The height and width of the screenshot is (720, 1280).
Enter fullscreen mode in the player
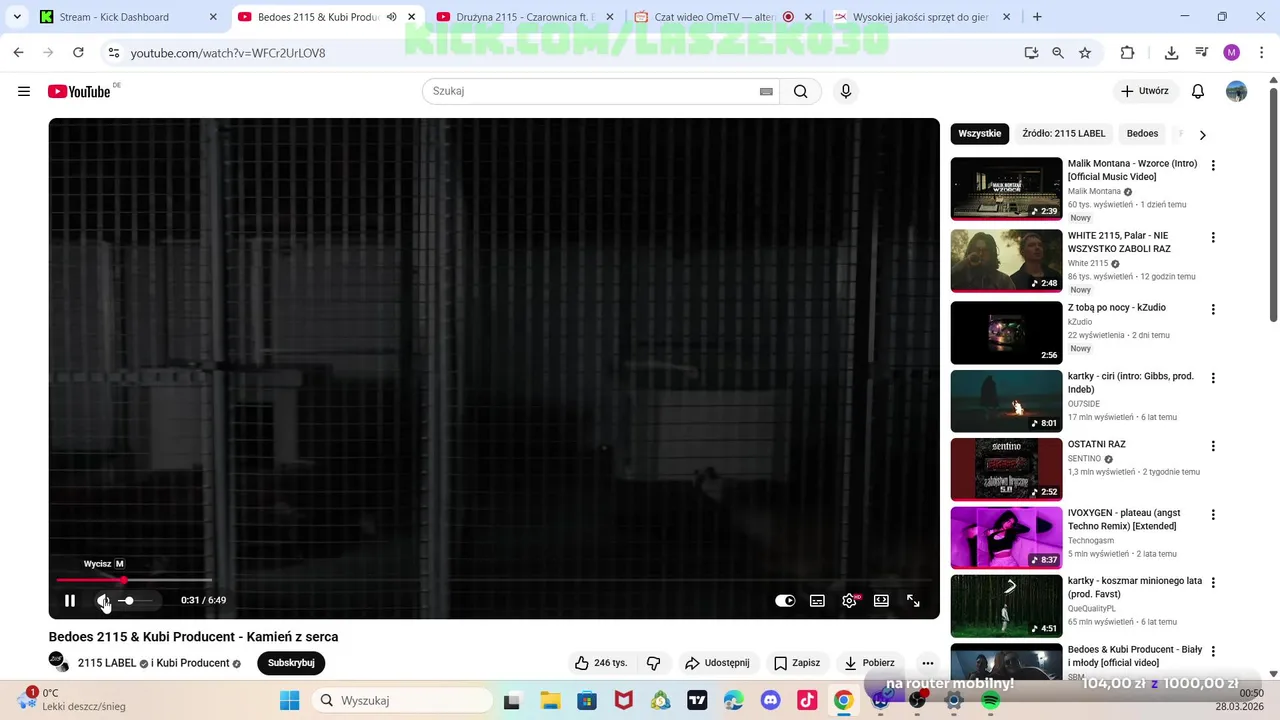pos(913,601)
